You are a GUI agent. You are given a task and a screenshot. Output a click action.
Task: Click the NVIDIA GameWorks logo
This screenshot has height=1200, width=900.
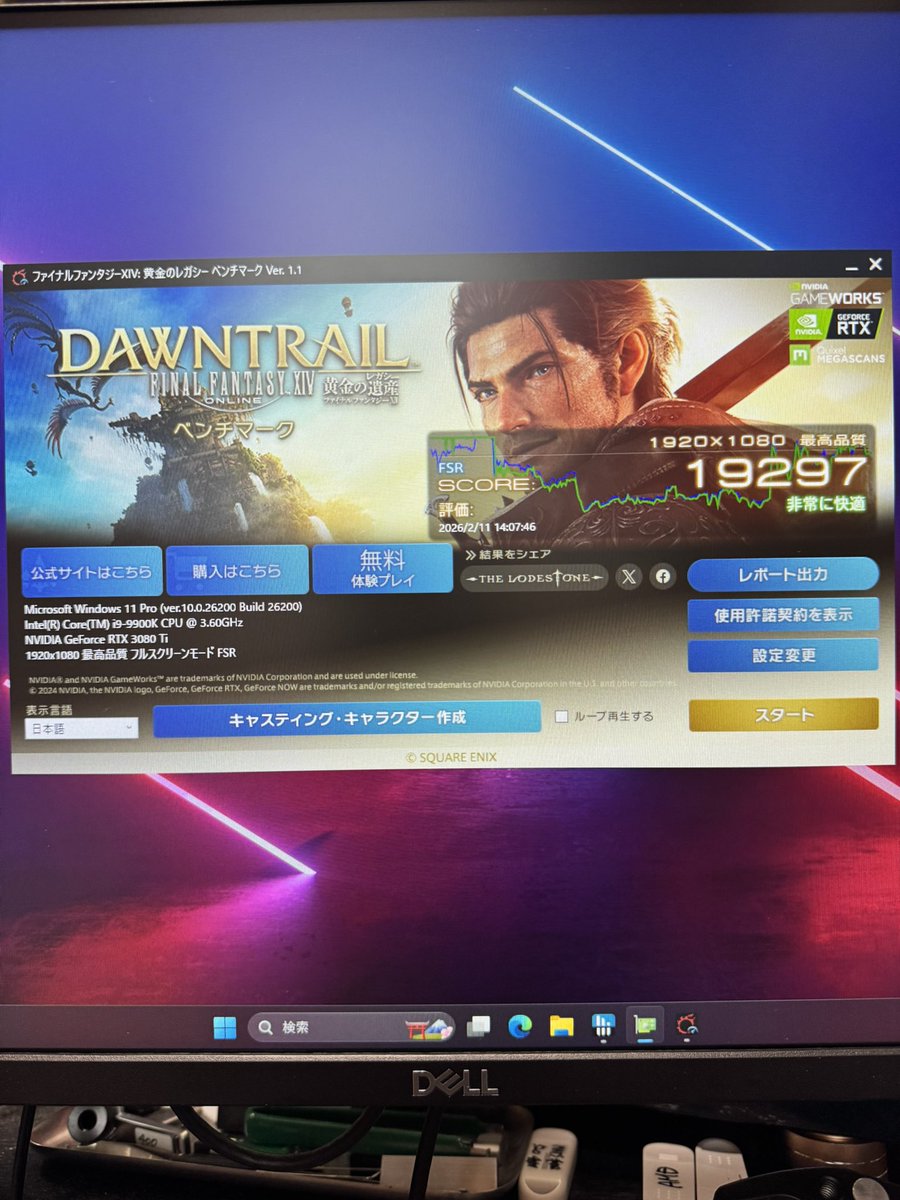coord(837,293)
